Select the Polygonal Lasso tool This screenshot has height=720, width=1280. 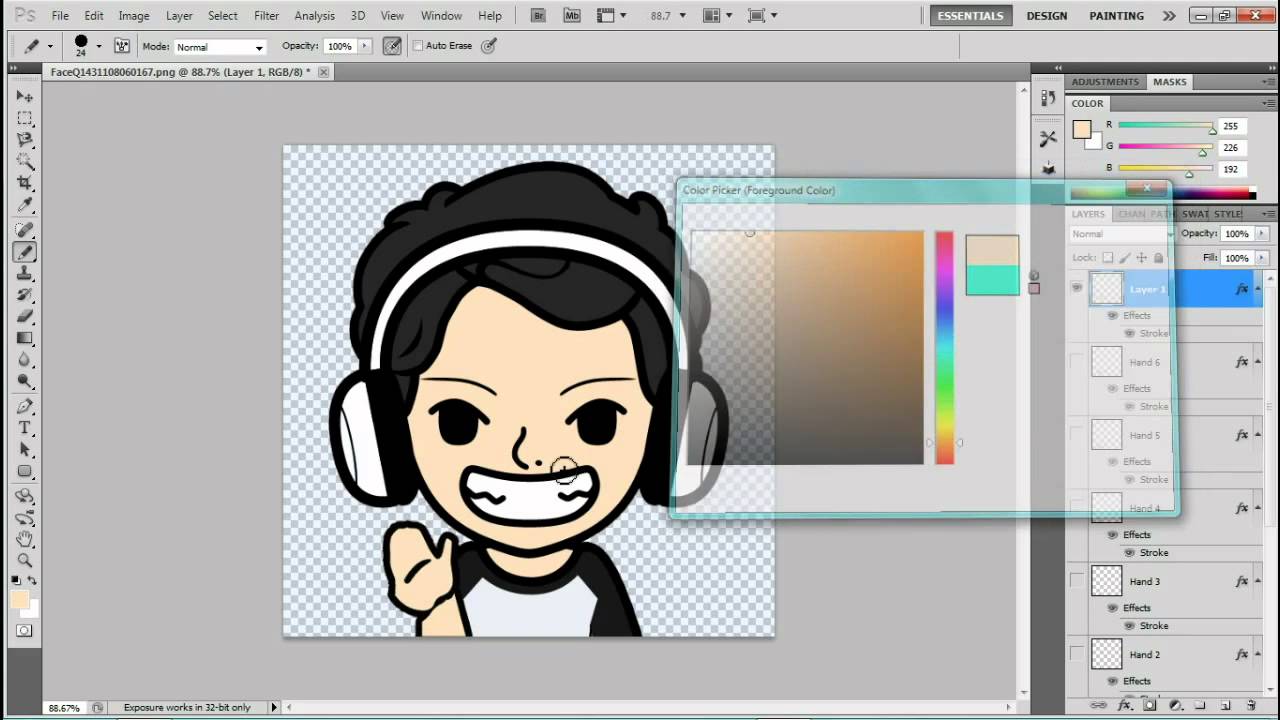pyautogui.click(x=25, y=140)
